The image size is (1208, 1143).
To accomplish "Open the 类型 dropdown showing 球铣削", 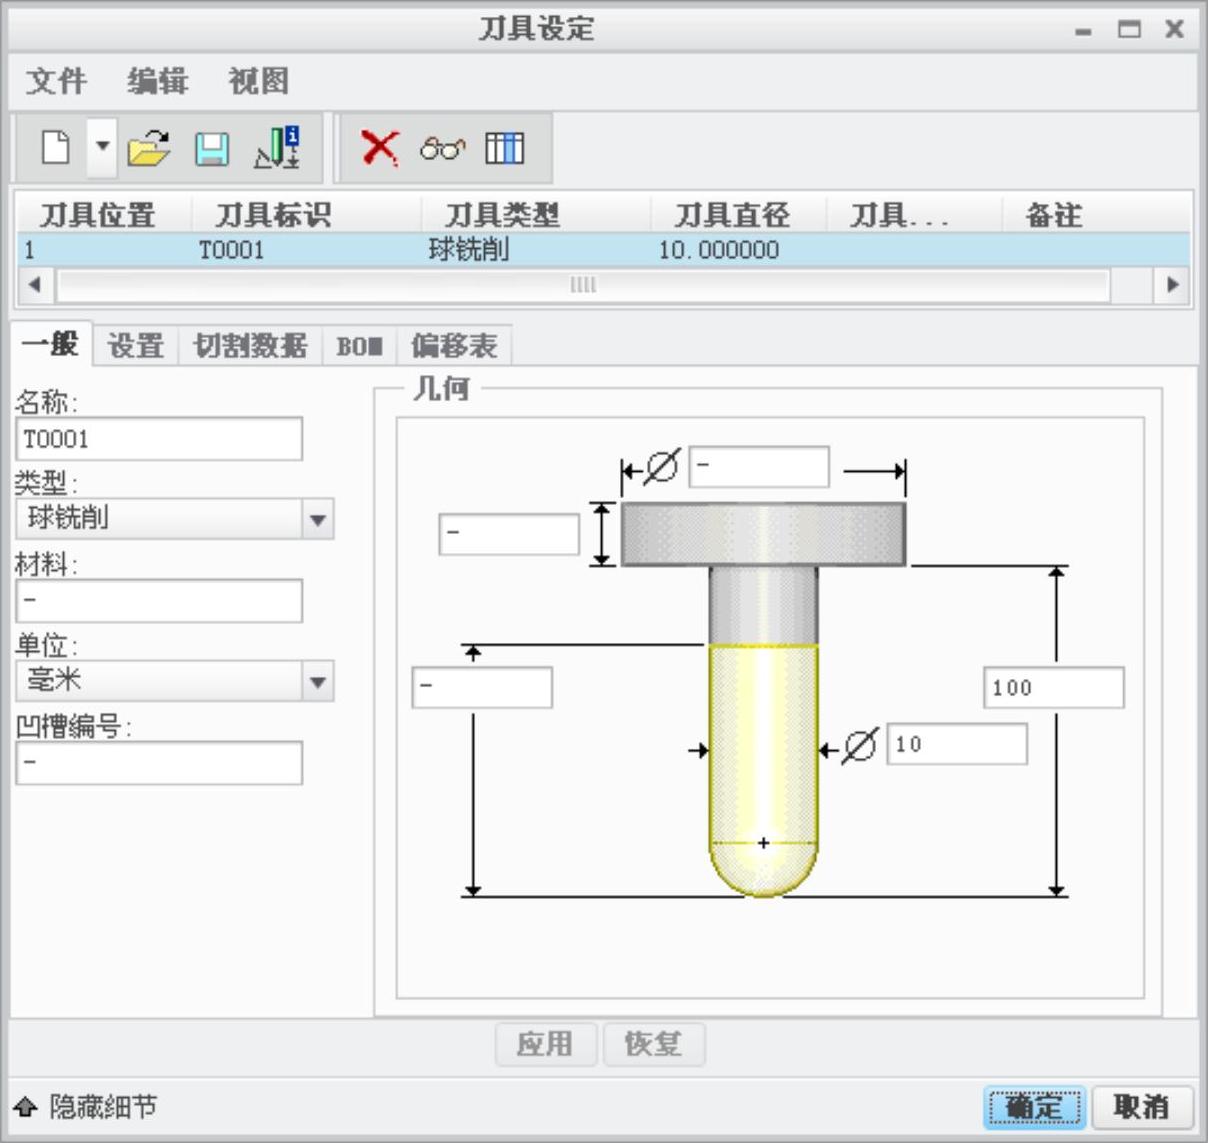I will coord(175,519).
